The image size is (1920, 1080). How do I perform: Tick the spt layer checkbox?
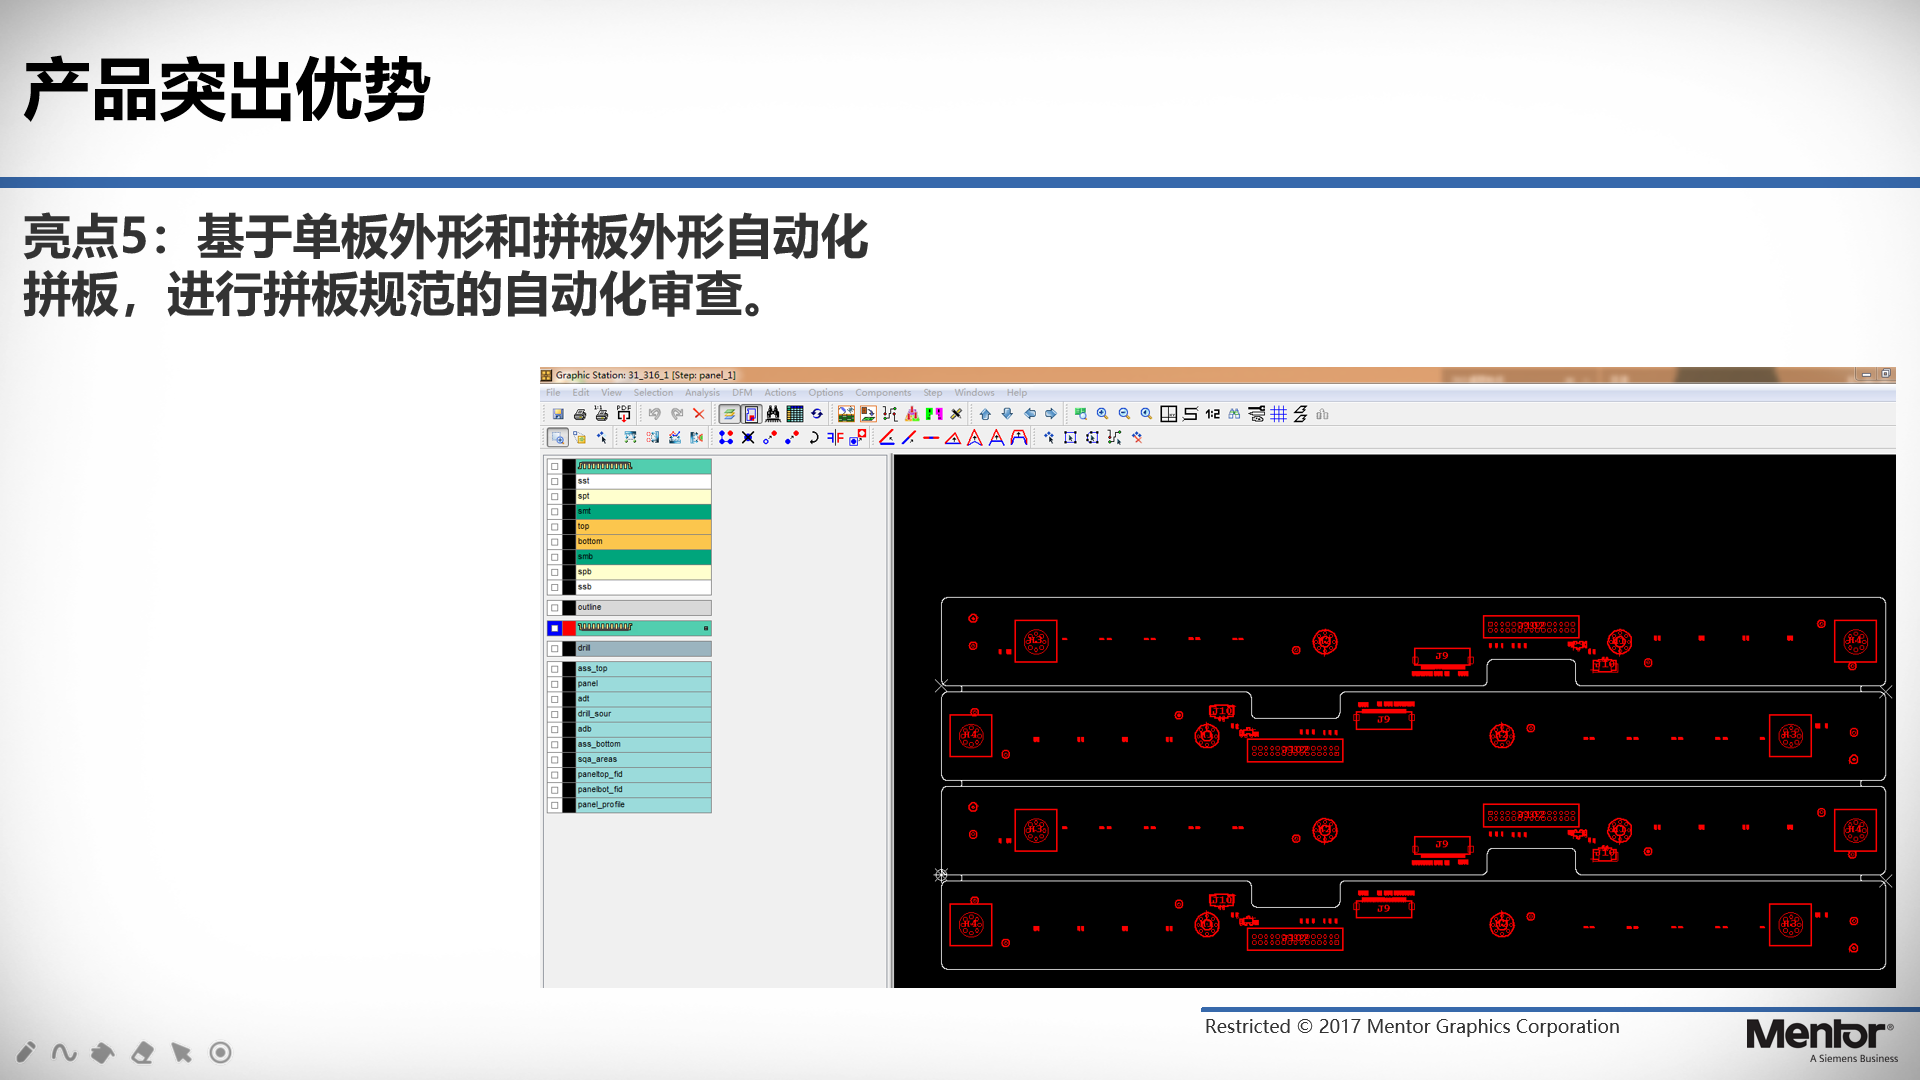click(x=555, y=497)
